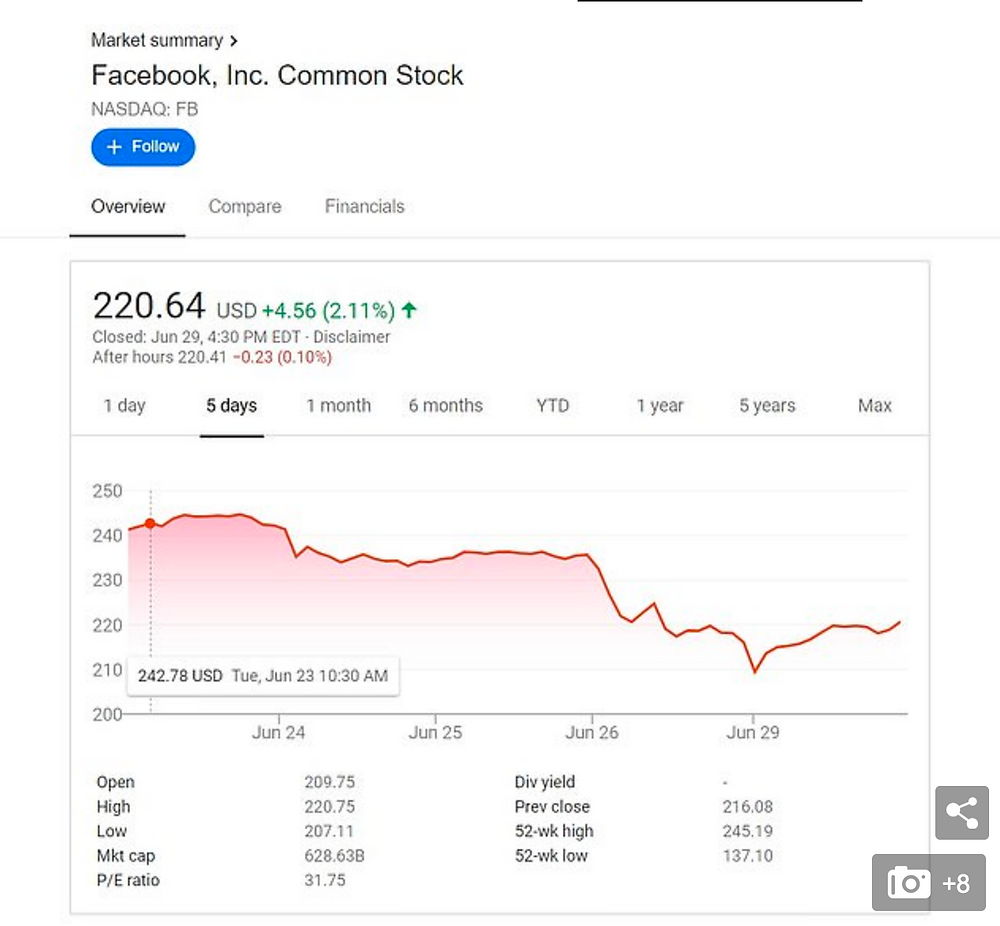Open the Disclaimer link
The width and height of the screenshot is (1000, 926).
(x=351, y=337)
